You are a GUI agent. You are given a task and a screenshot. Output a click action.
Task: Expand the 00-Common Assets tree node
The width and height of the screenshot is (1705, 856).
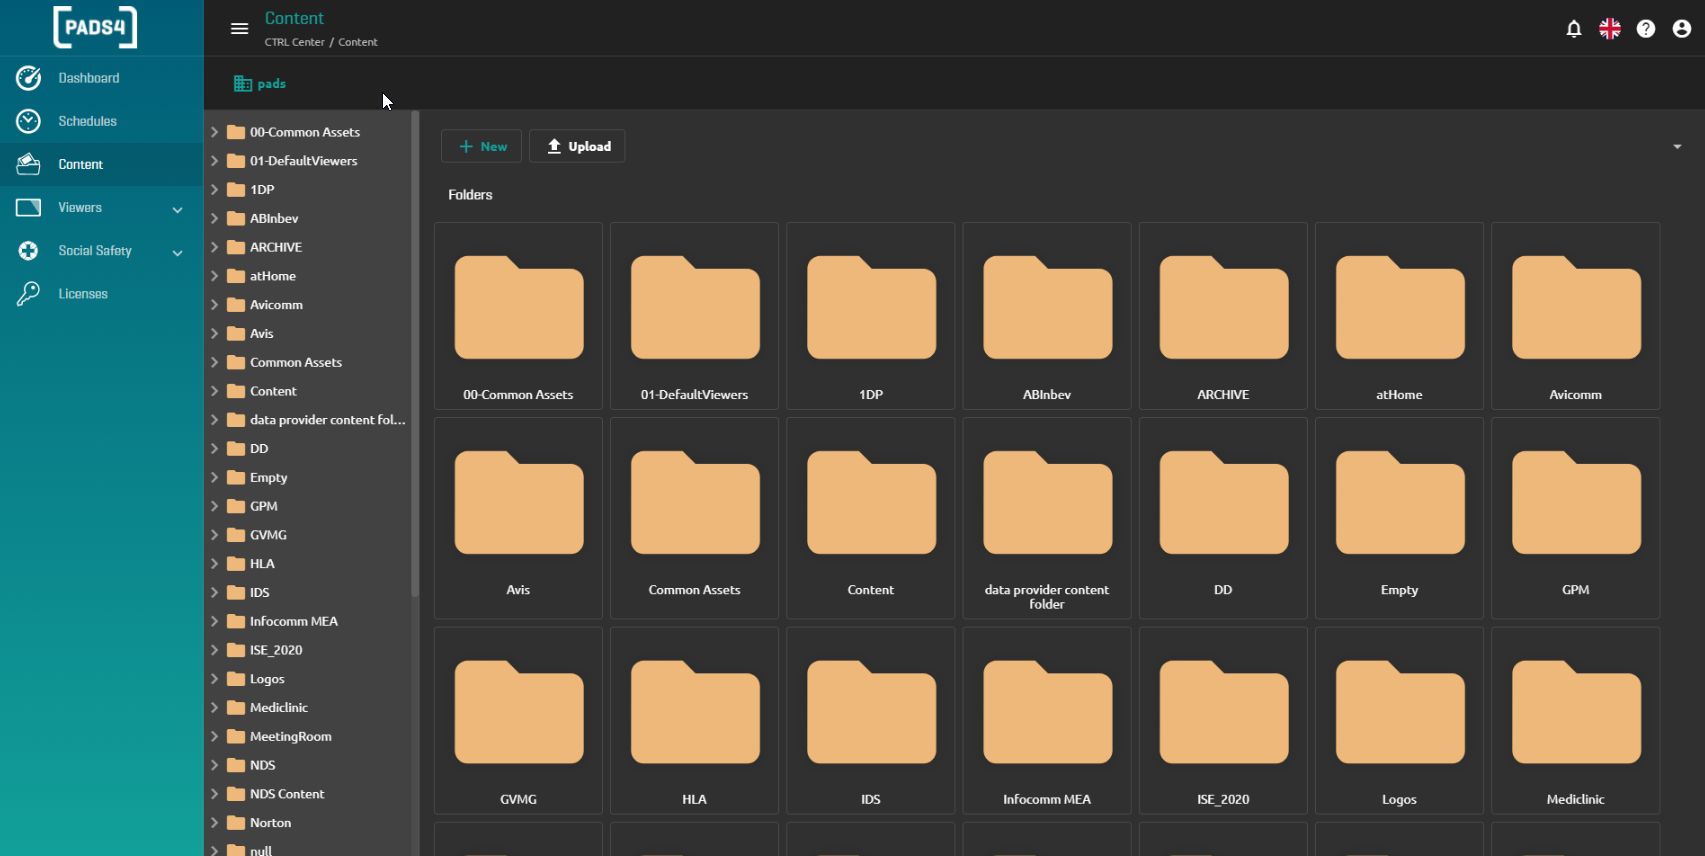[214, 132]
